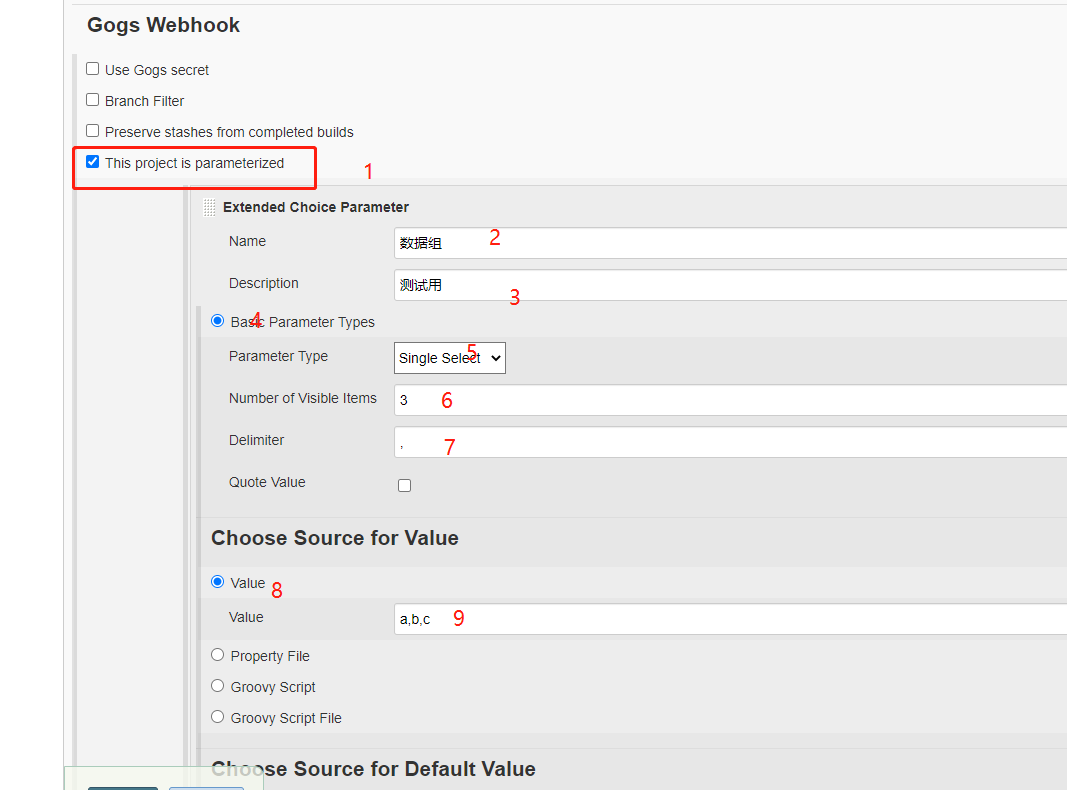Select the Basic Parameter Types radio button

click(x=217, y=320)
